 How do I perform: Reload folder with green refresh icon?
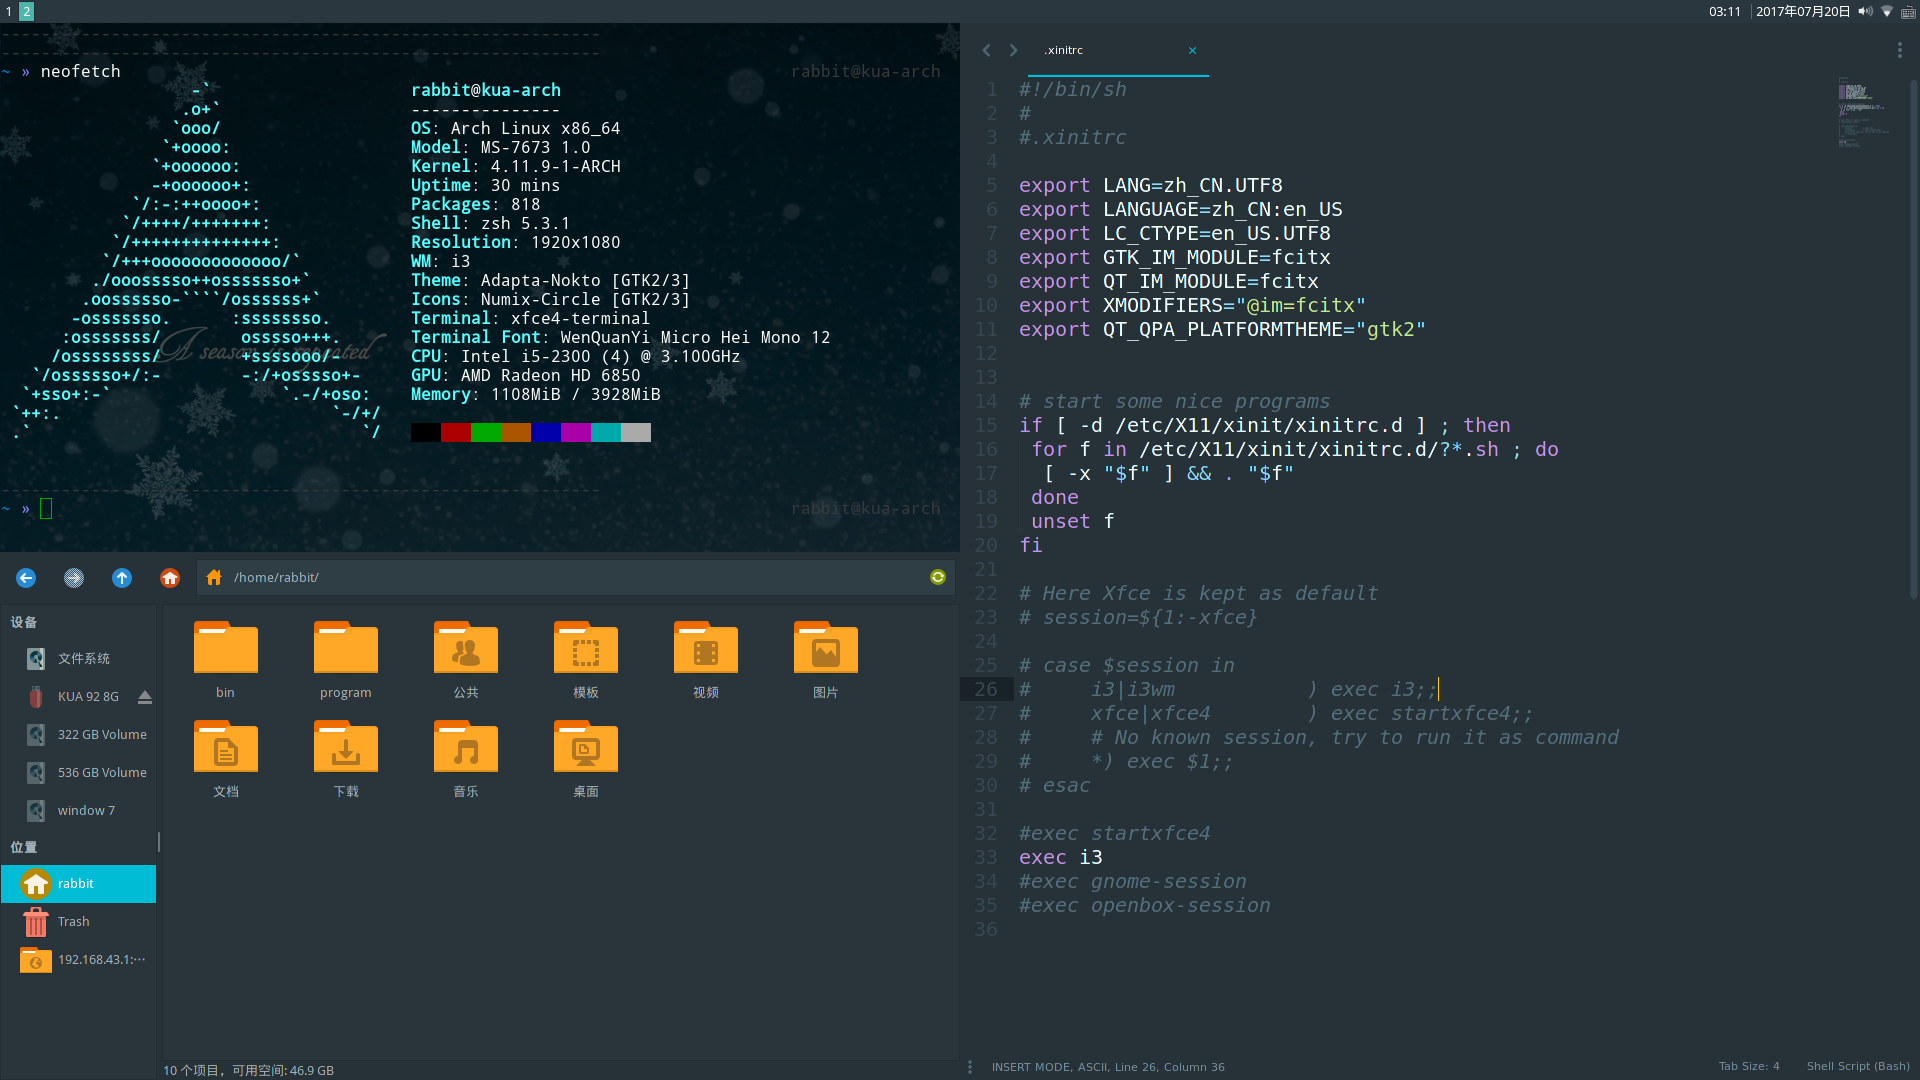938,577
